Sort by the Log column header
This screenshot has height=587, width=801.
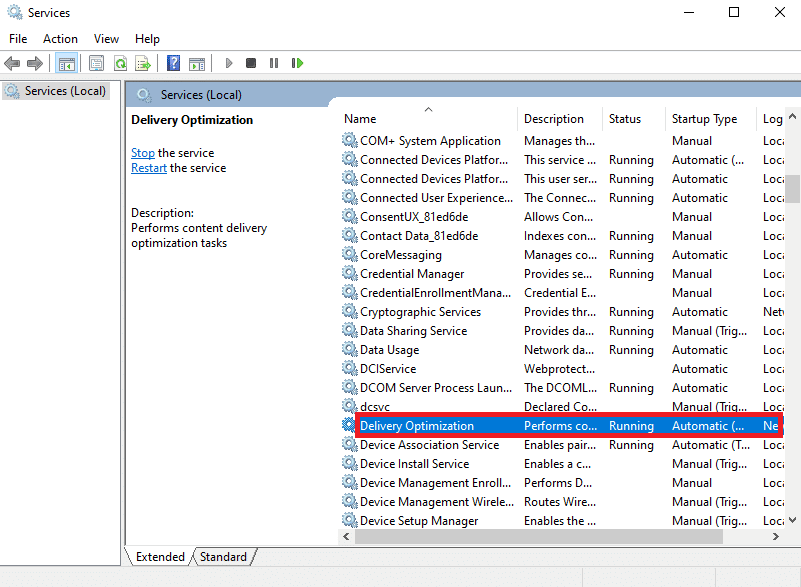(771, 119)
